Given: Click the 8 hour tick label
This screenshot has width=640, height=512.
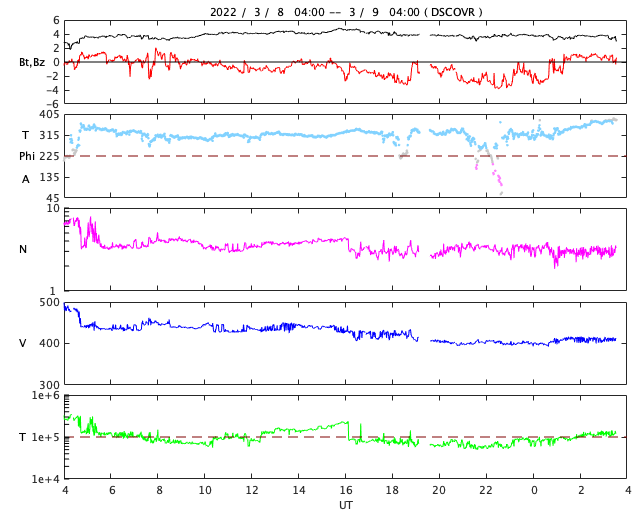Looking at the screenshot, I should click(x=159, y=490).
